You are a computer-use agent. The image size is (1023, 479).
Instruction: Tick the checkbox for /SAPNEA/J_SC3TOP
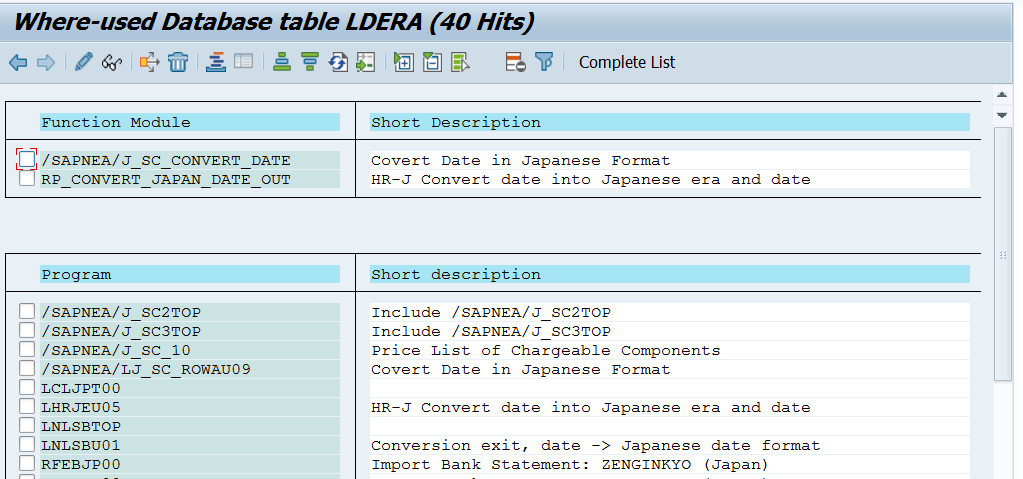tap(27, 331)
